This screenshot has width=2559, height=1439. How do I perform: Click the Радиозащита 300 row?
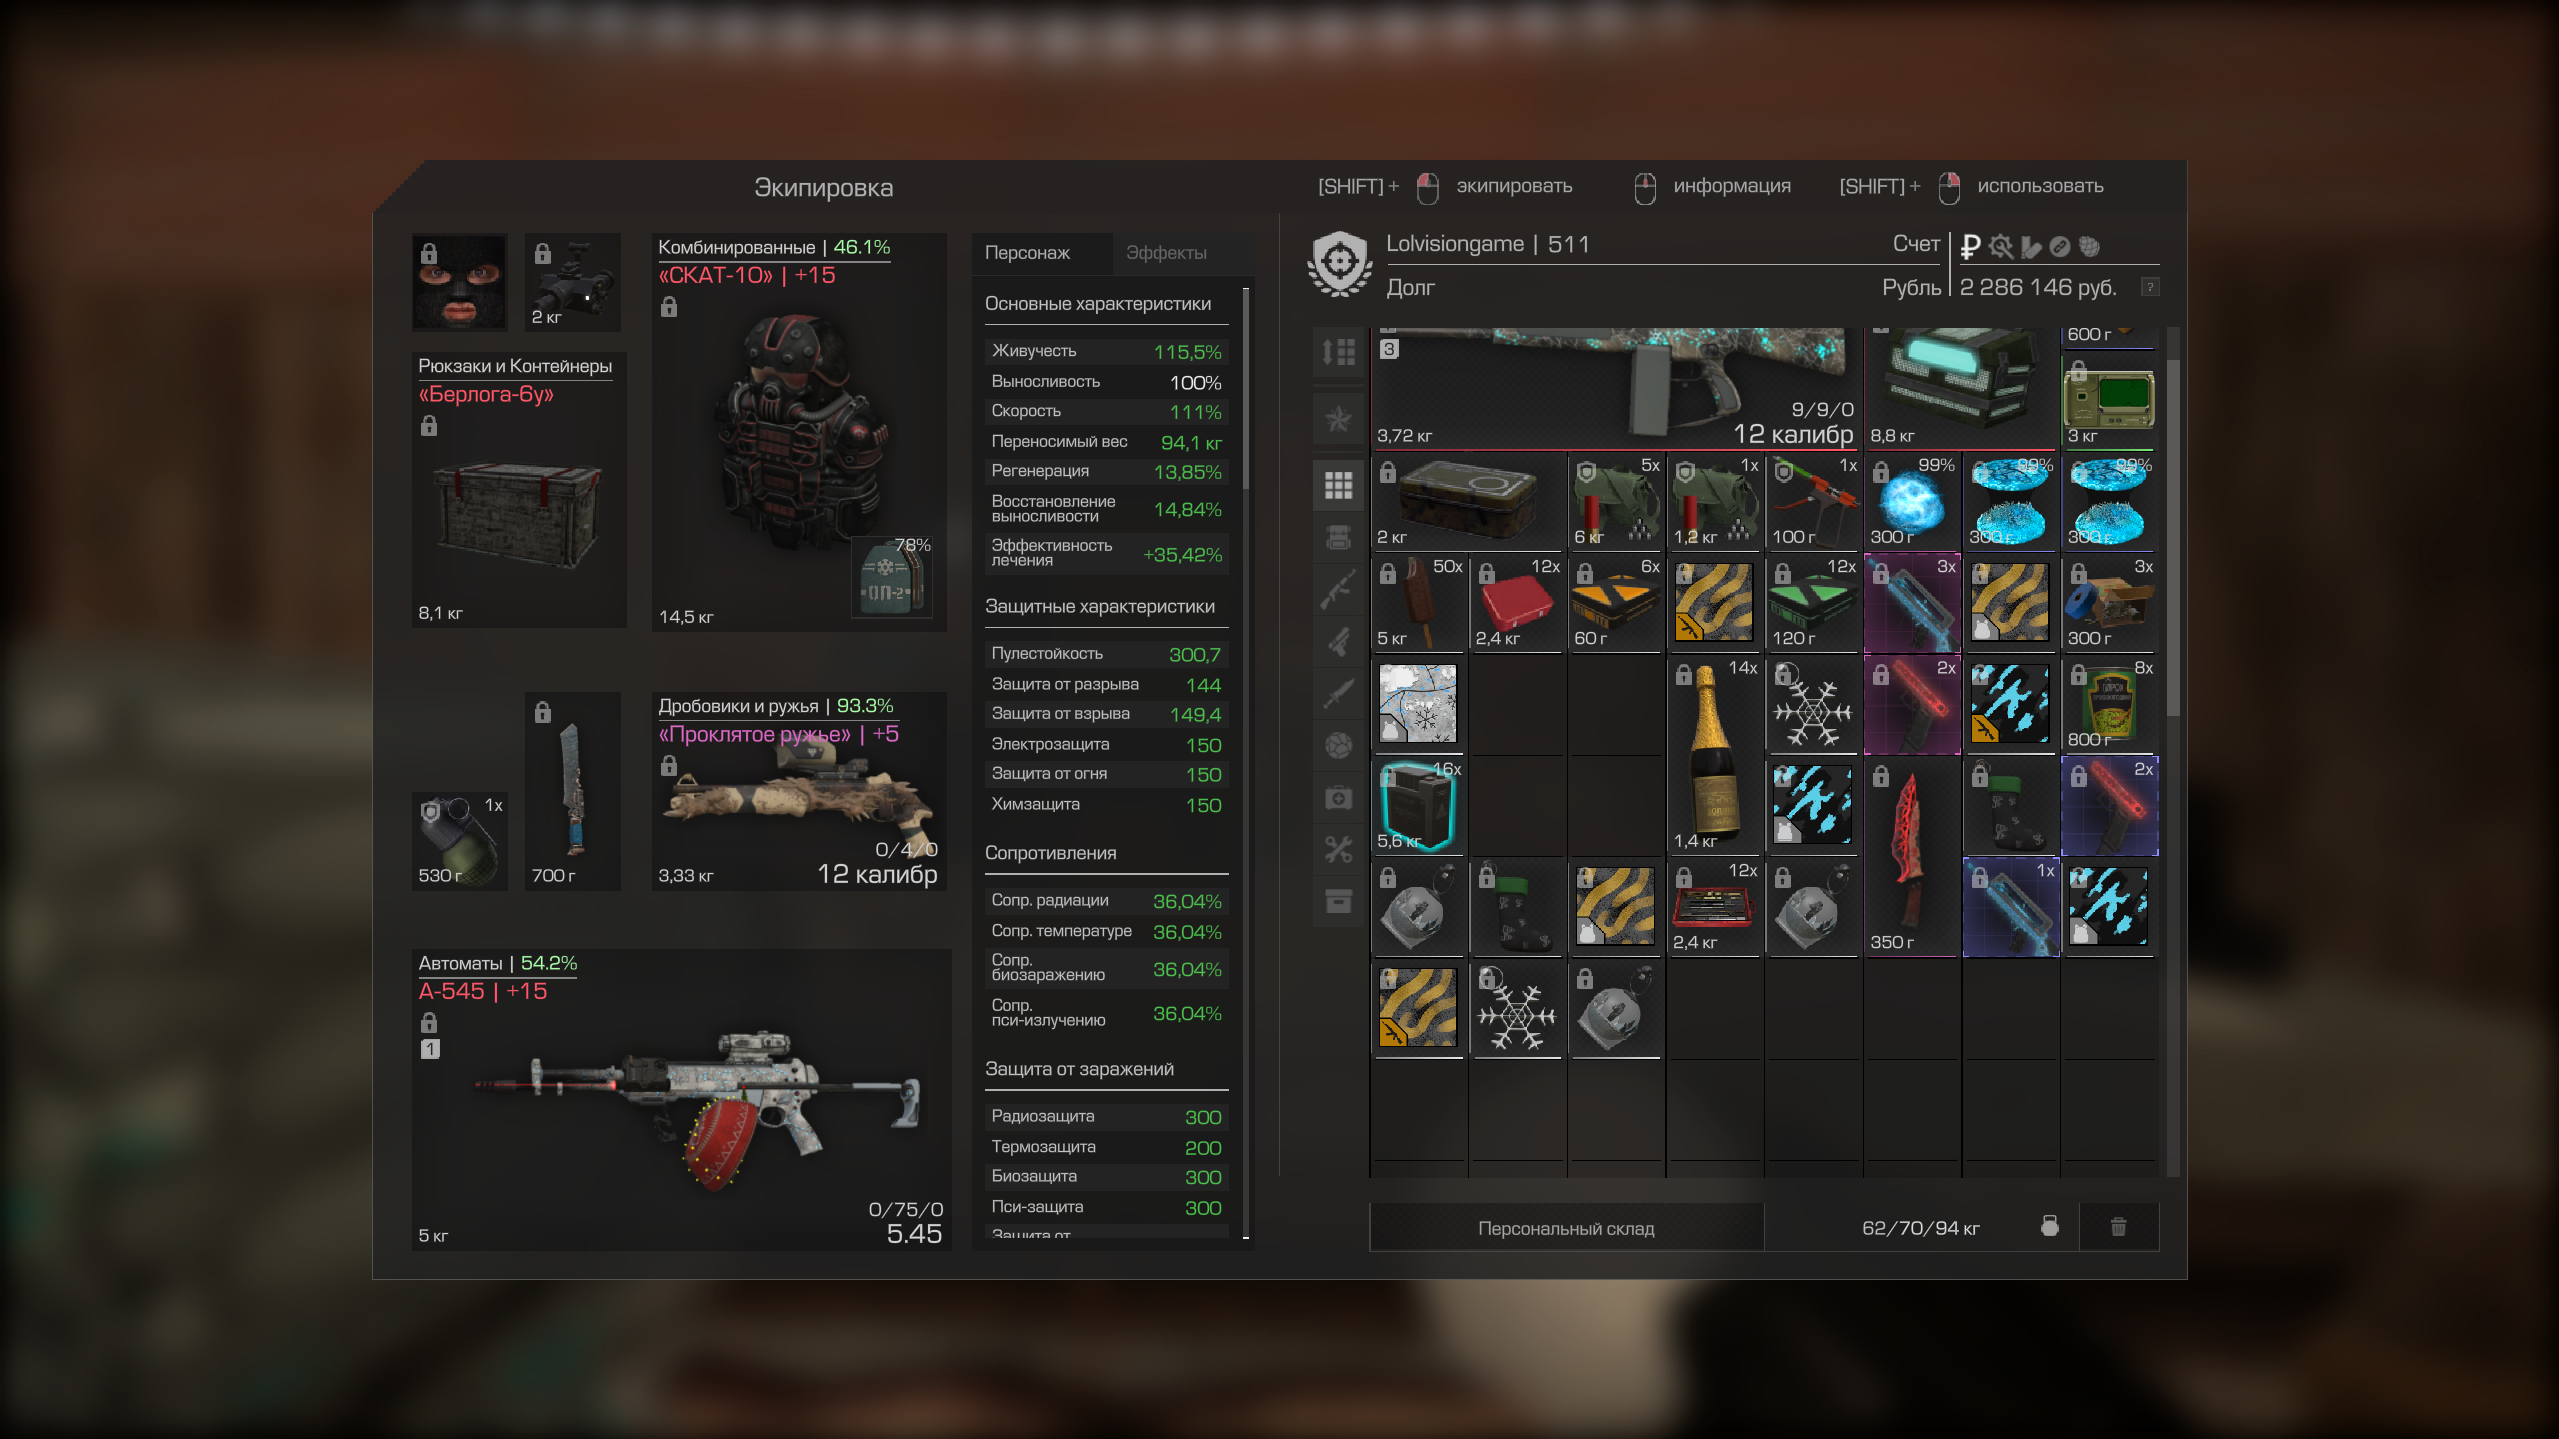(x=1106, y=1117)
